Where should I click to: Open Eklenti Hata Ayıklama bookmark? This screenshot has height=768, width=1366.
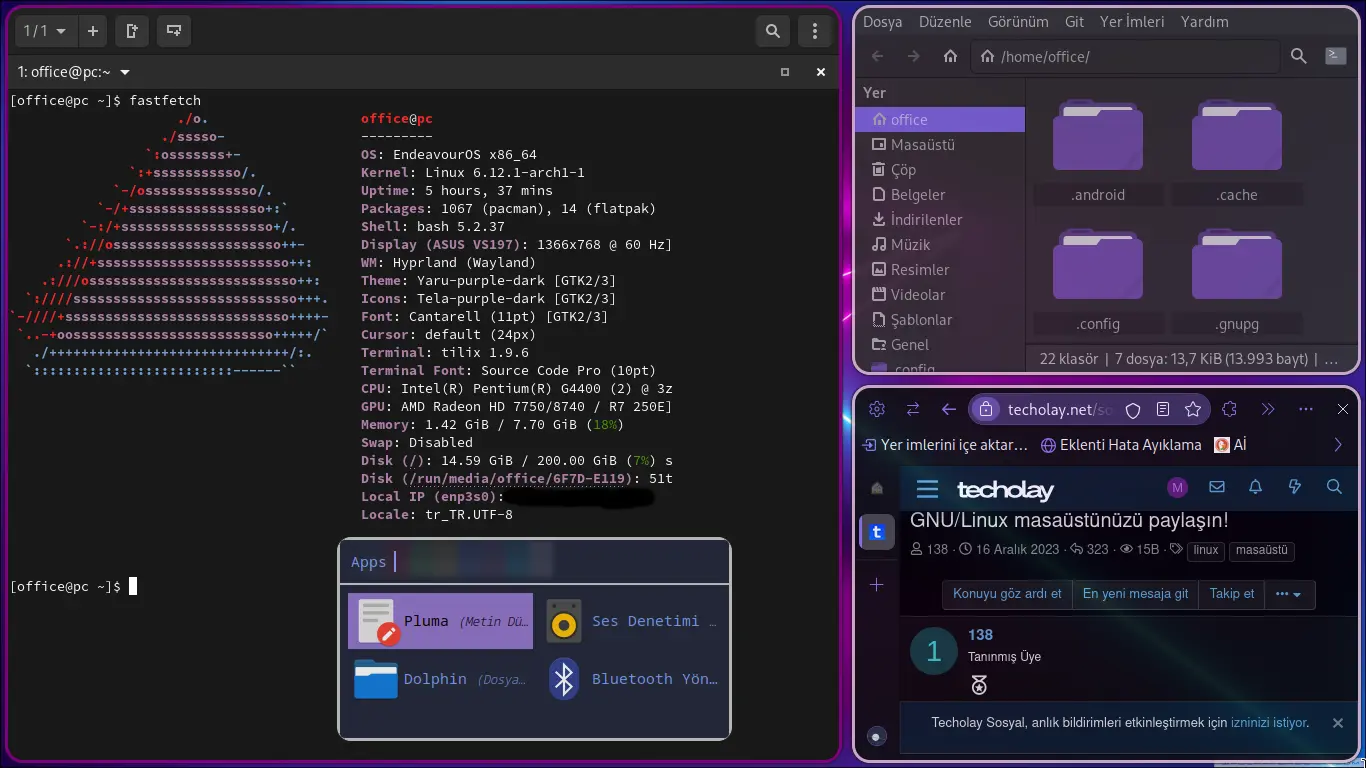1121,445
